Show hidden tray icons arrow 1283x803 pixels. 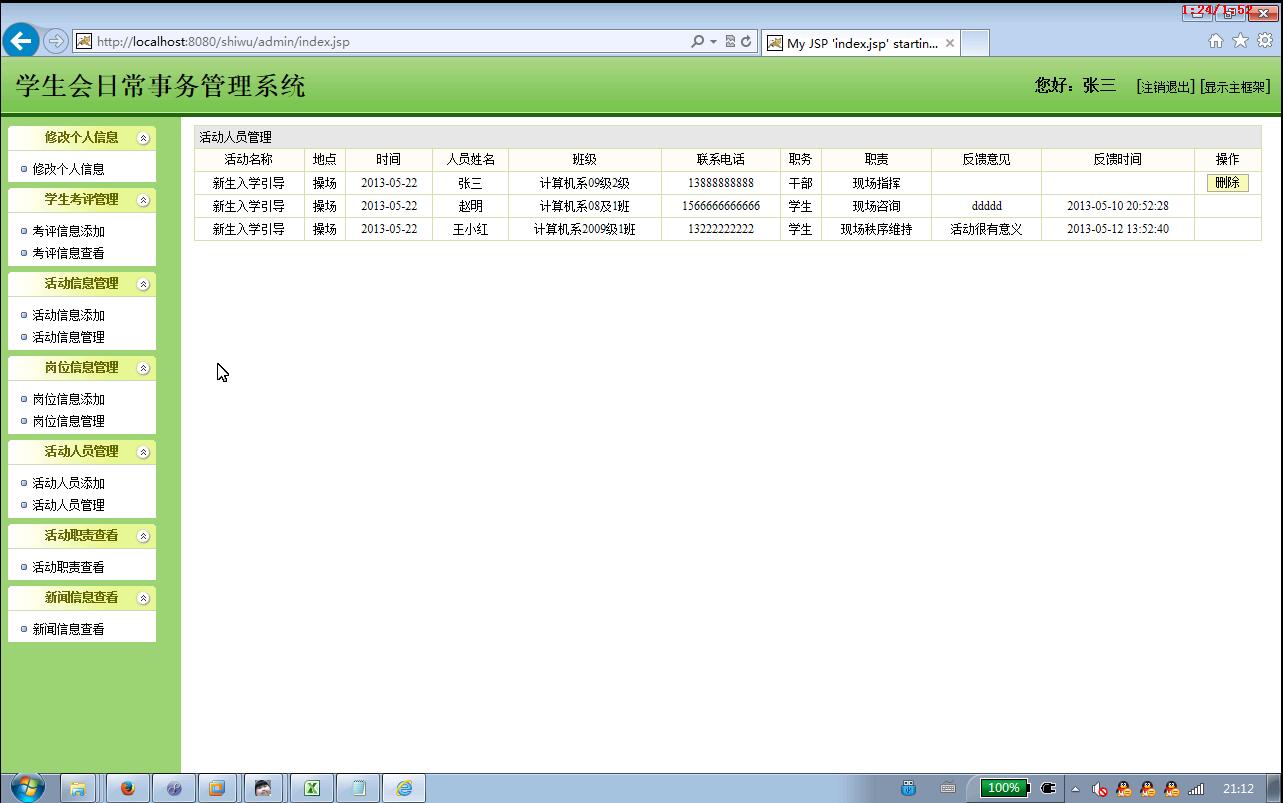pyautogui.click(x=1075, y=789)
